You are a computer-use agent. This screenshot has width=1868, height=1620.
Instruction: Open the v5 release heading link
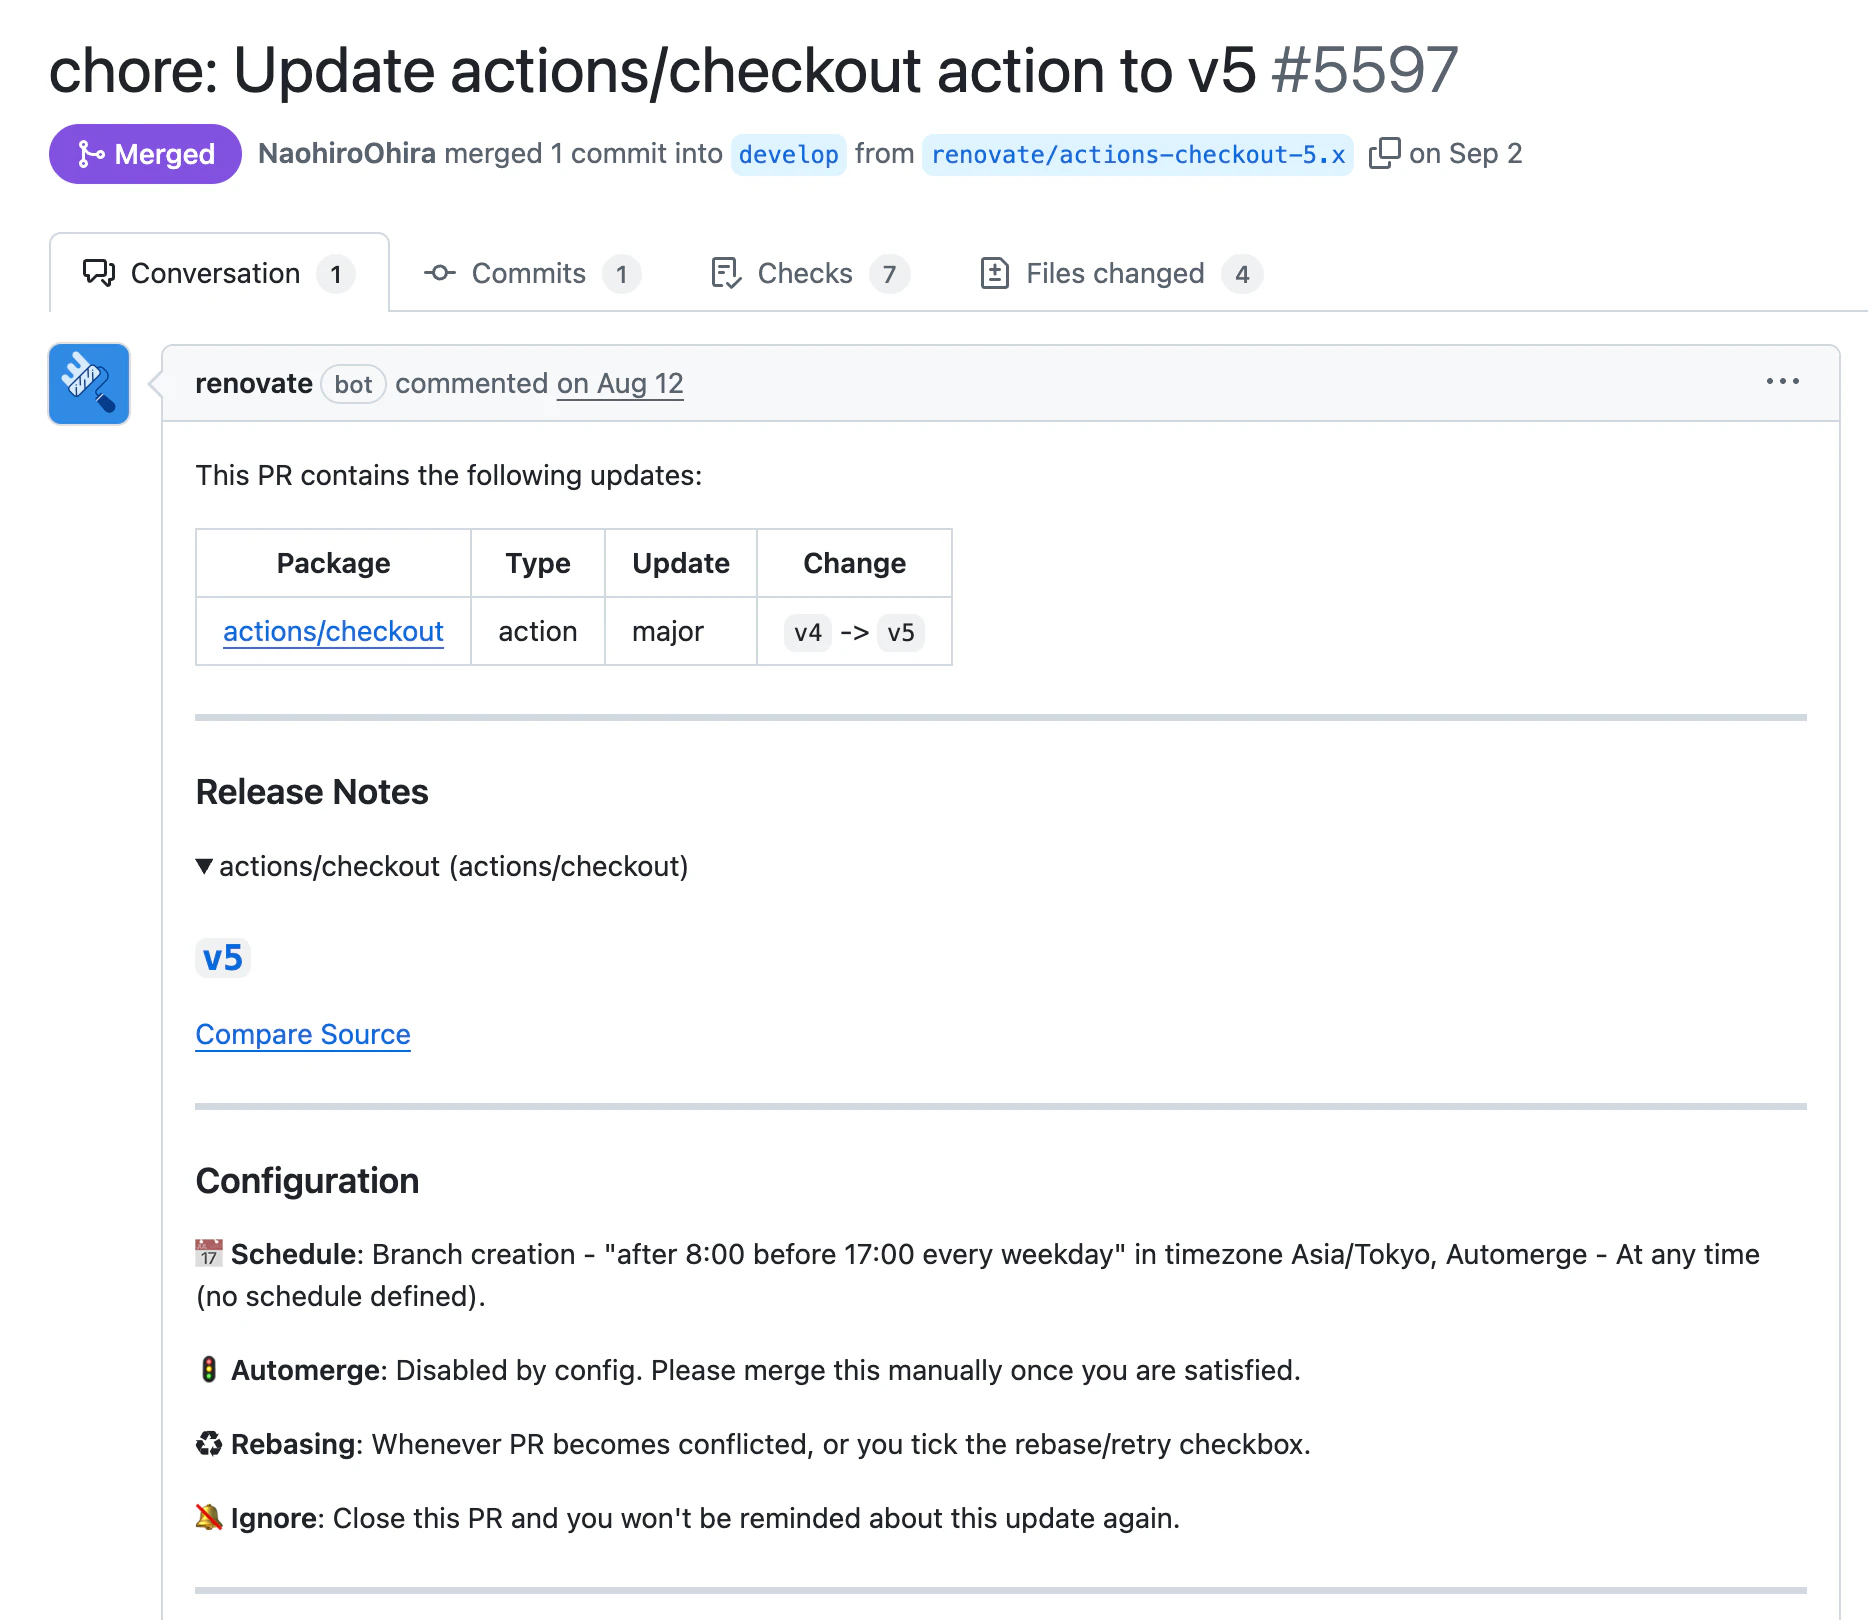click(223, 958)
